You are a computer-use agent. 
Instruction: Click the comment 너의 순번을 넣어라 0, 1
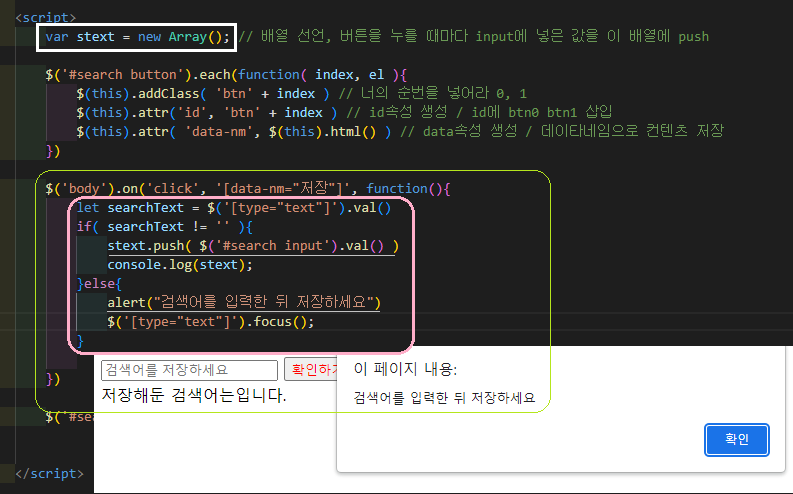(x=433, y=94)
